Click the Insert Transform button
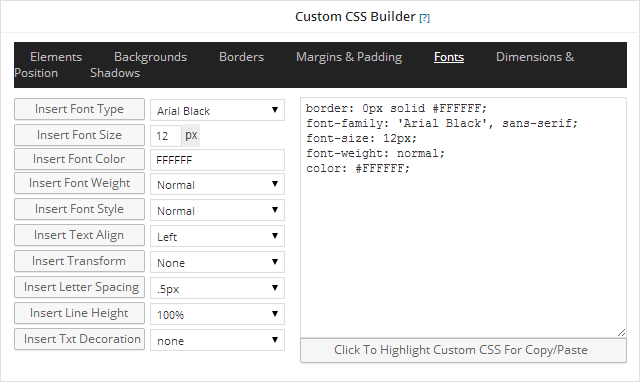This screenshot has width=640, height=382. (79, 261)
